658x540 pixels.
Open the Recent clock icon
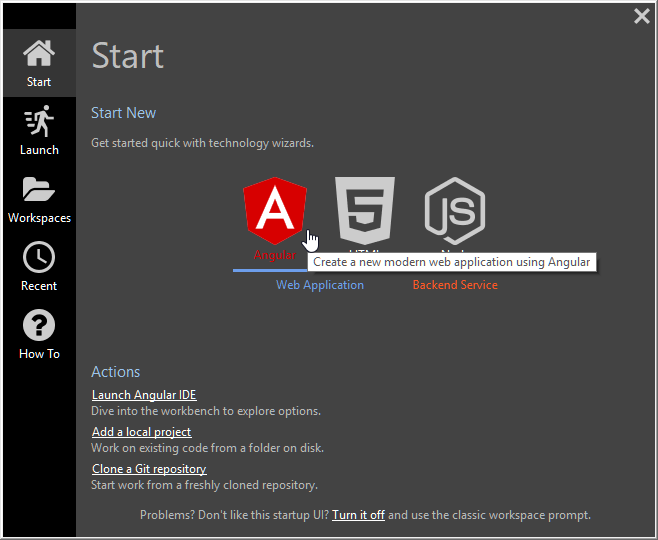[x=39, y=257]
